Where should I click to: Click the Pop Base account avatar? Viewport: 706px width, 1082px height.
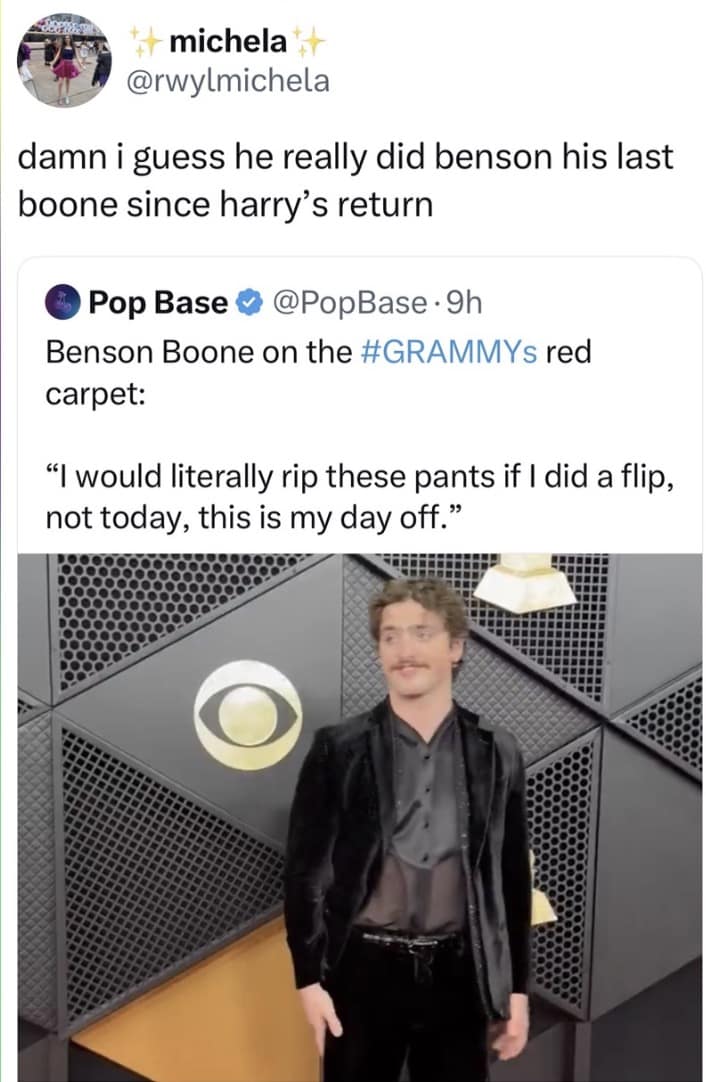[63, 301]
